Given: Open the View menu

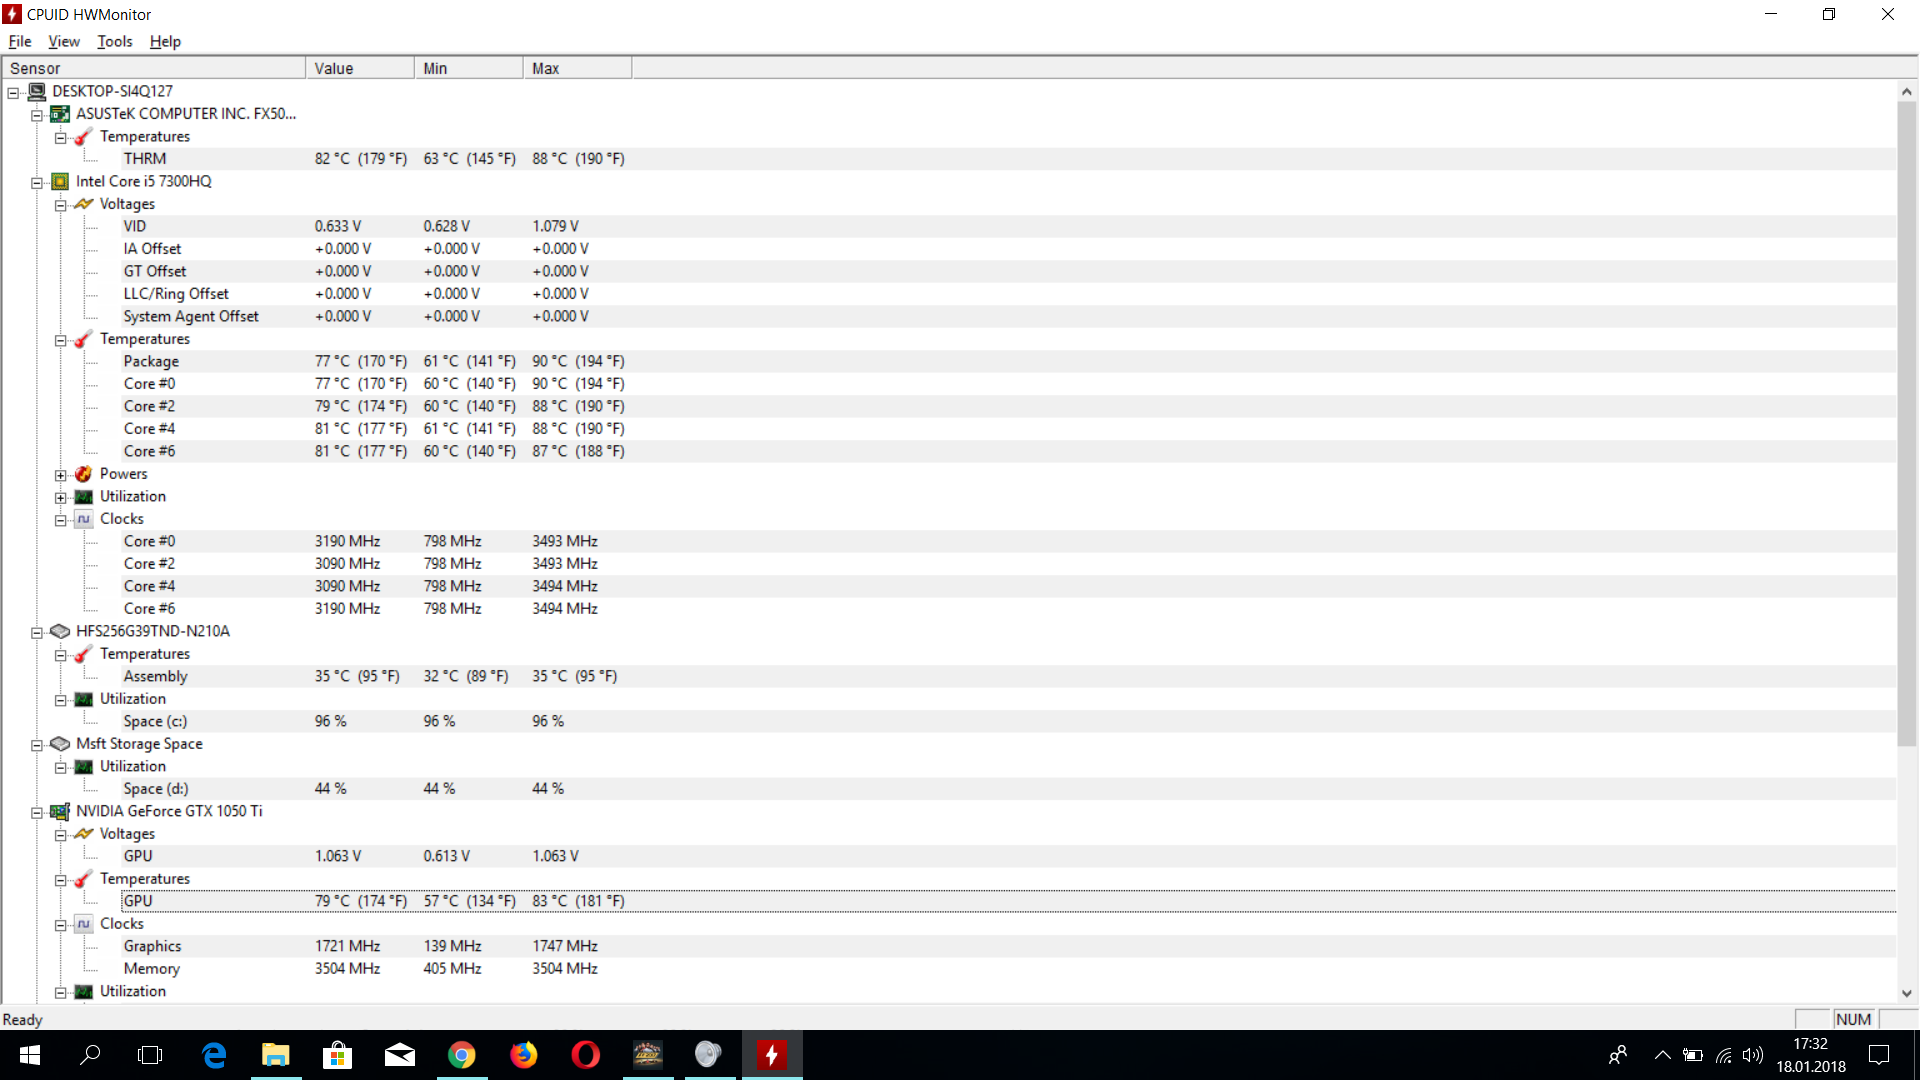Looking at the screenshot, I should pyautogui.click(x=63, y=41).
